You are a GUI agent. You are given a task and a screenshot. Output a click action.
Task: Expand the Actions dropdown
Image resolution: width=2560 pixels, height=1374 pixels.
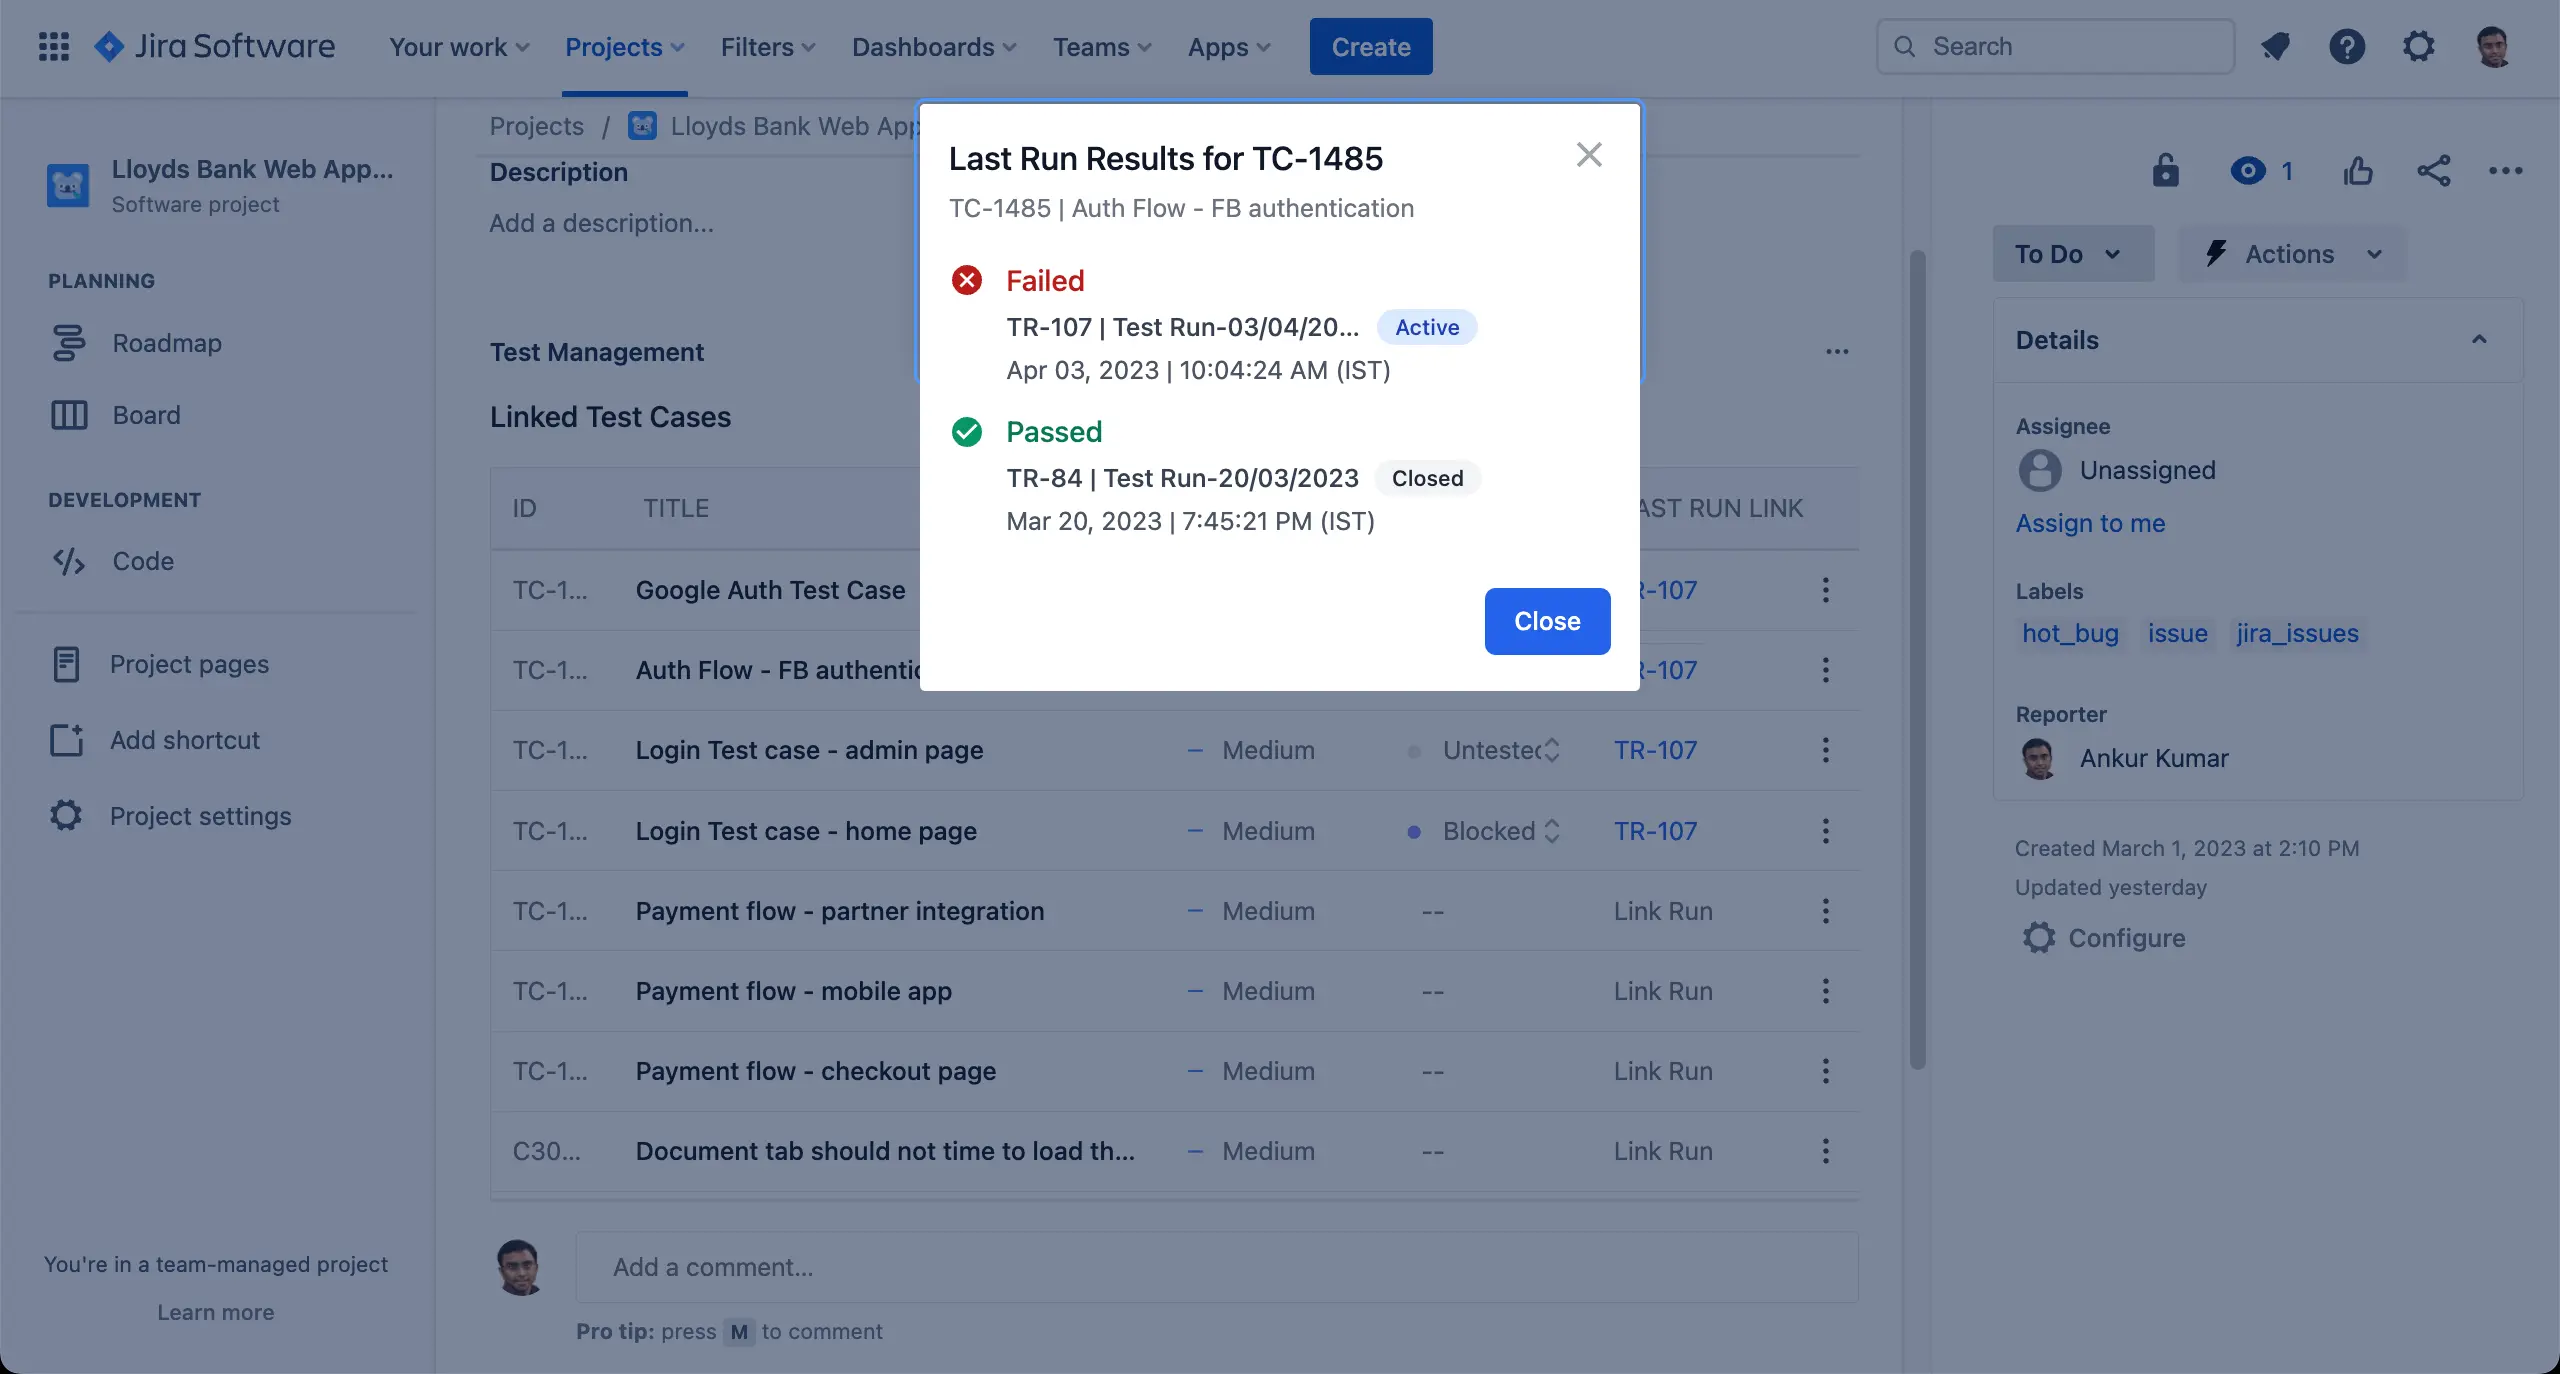coord(2293,254)
